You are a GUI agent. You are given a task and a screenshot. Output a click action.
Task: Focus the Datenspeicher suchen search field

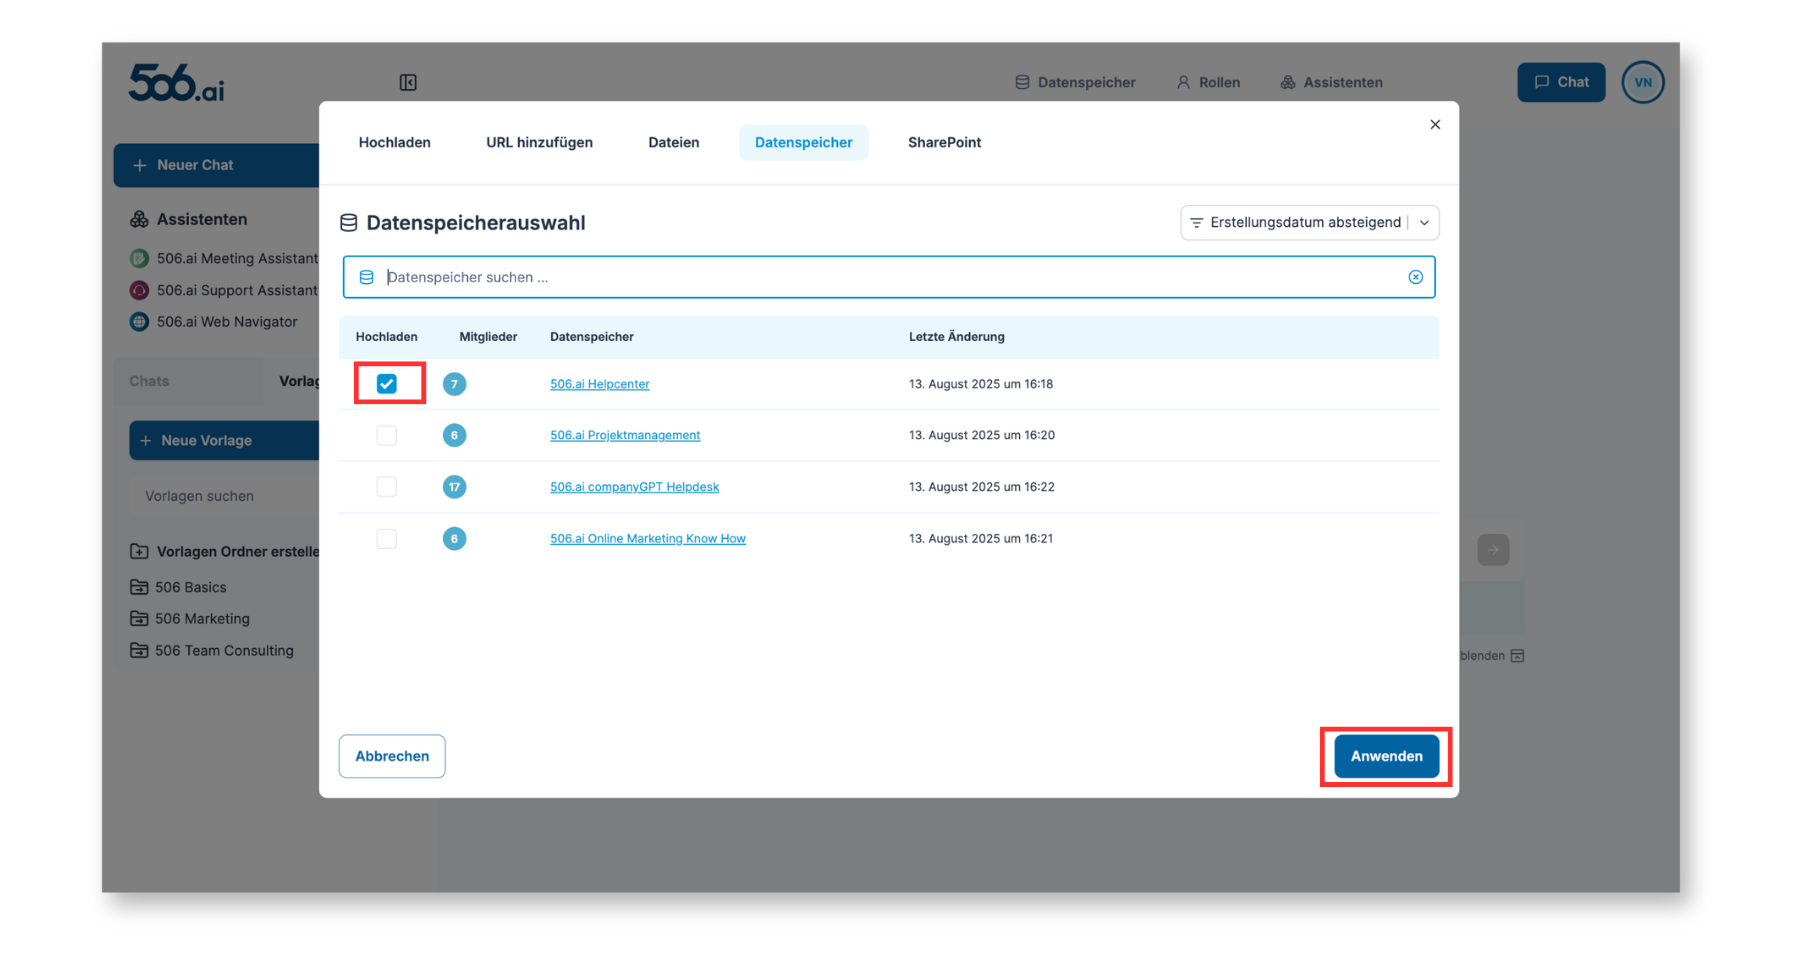889,277
